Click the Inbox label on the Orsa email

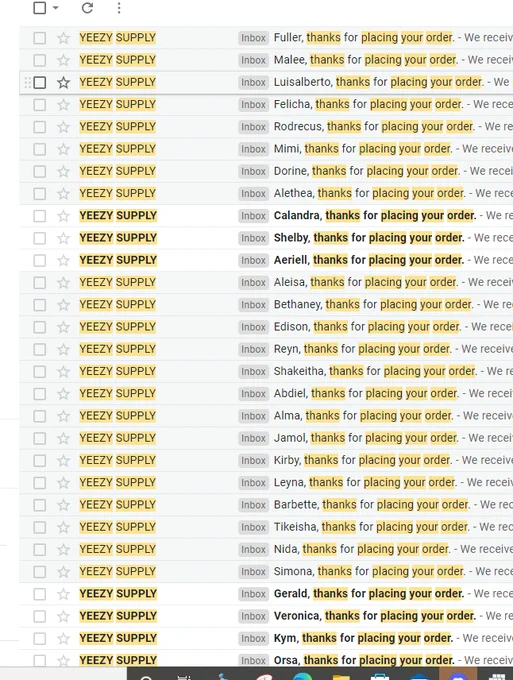pos(253,660)
